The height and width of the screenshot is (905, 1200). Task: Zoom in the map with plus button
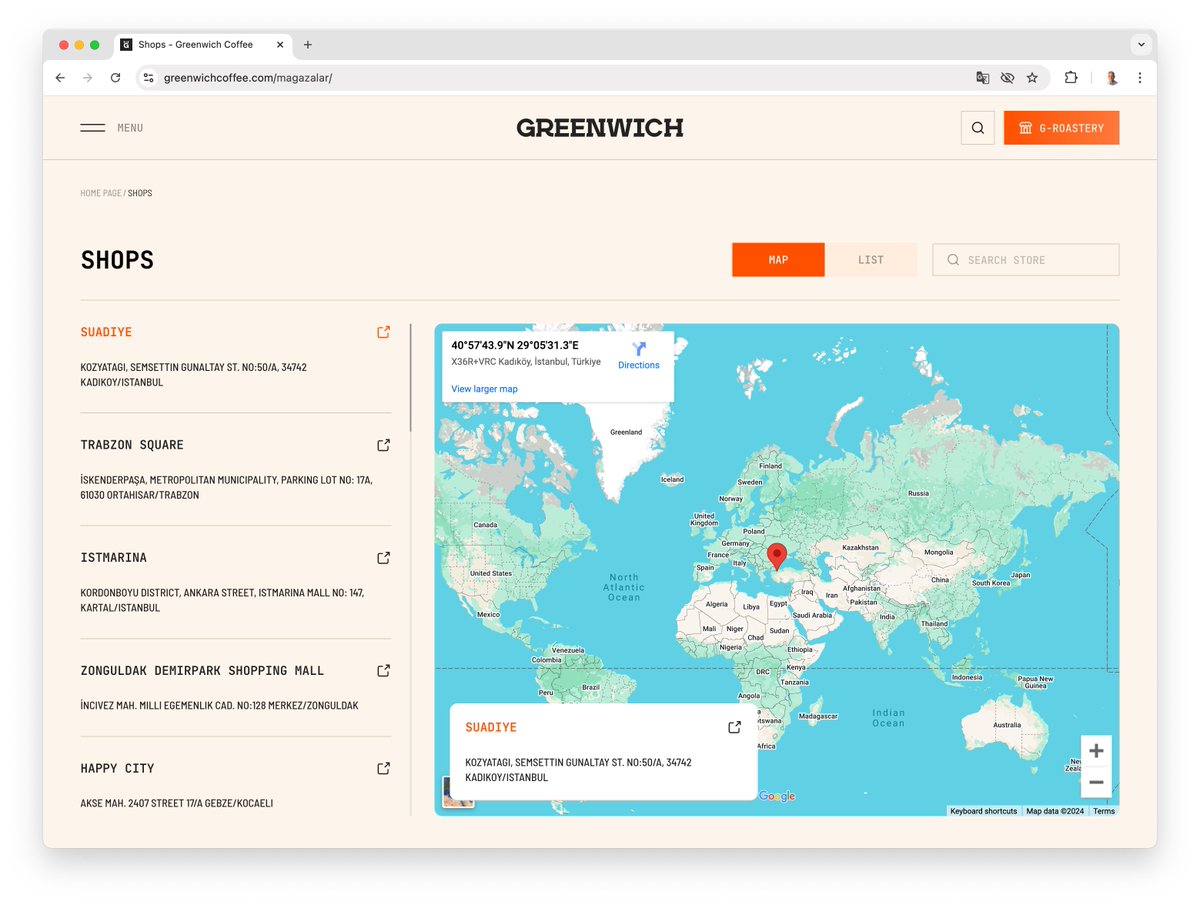[x=1096, y=751]
